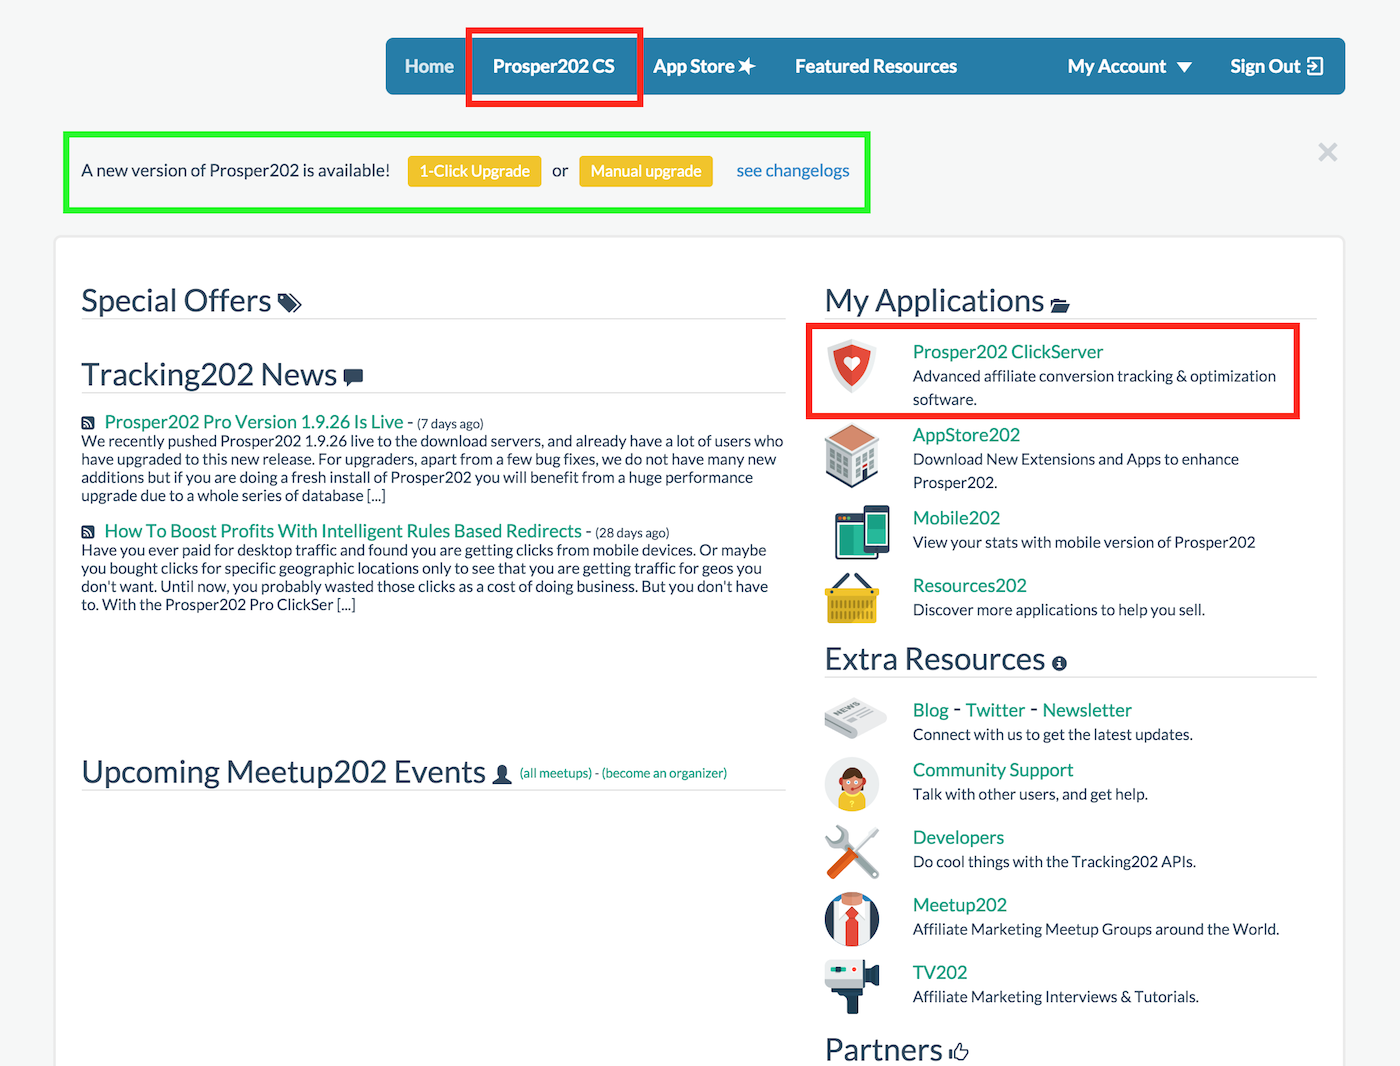Open the see changelogs link
This screenshot has width=1400, height=1066.
(792, 171)
